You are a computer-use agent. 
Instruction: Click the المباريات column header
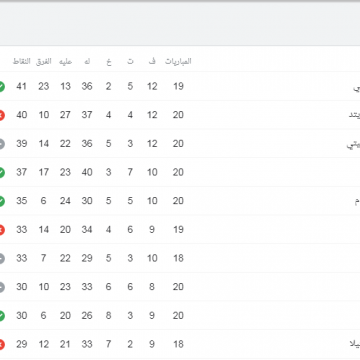[178, 61]
